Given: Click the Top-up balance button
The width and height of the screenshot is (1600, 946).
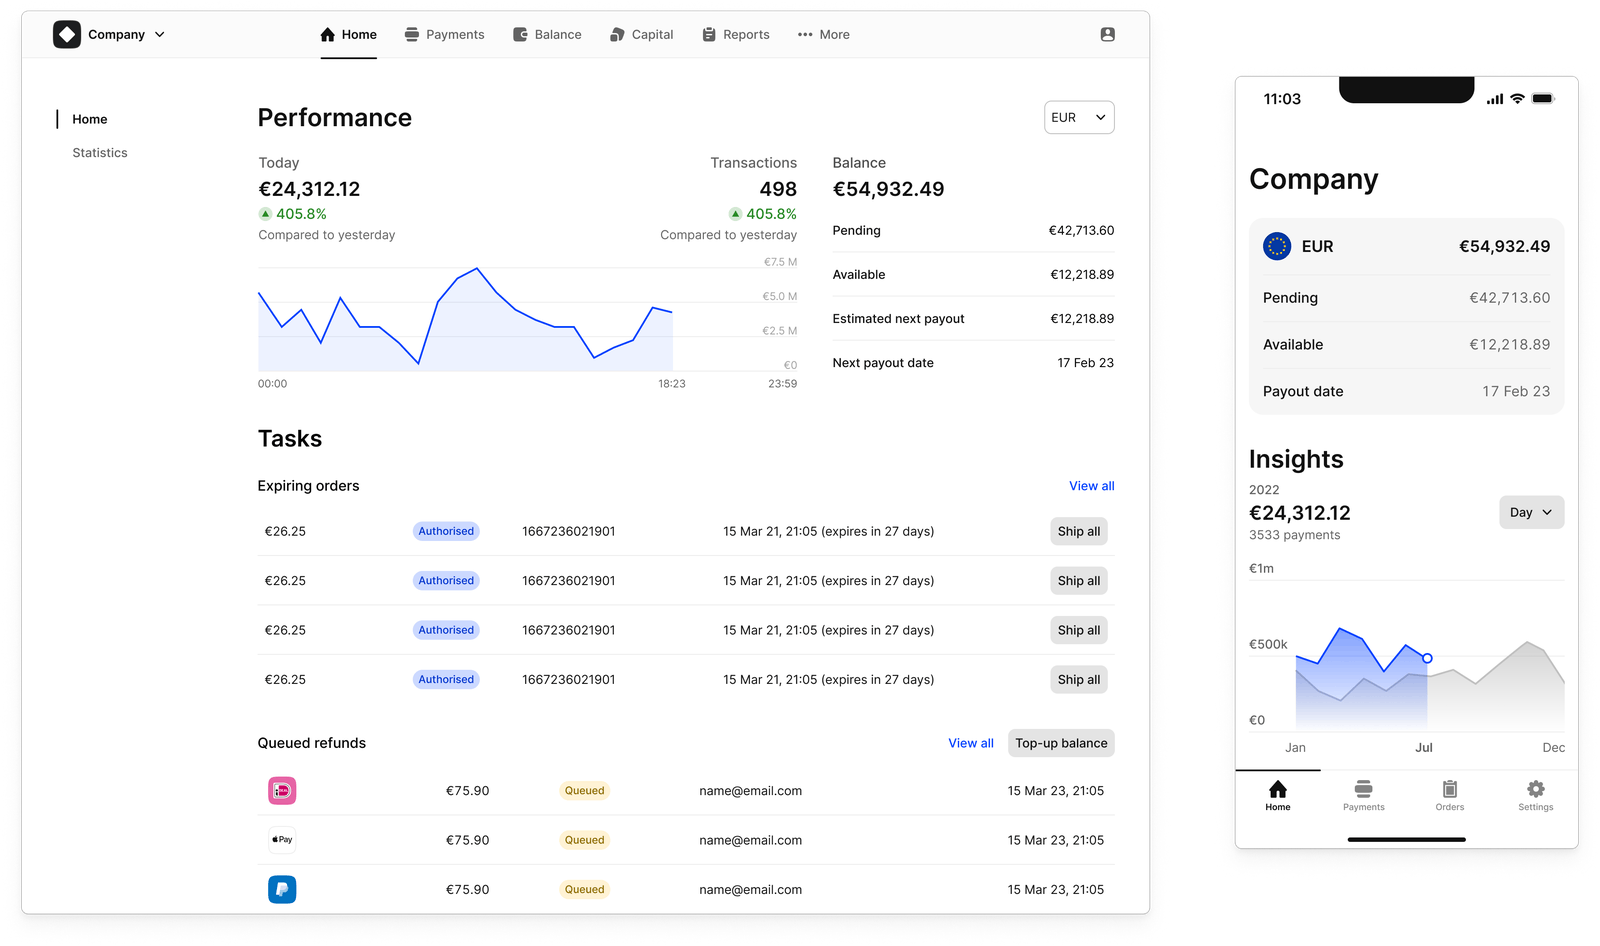Looking at the screenshot, I should [1061, 743].
